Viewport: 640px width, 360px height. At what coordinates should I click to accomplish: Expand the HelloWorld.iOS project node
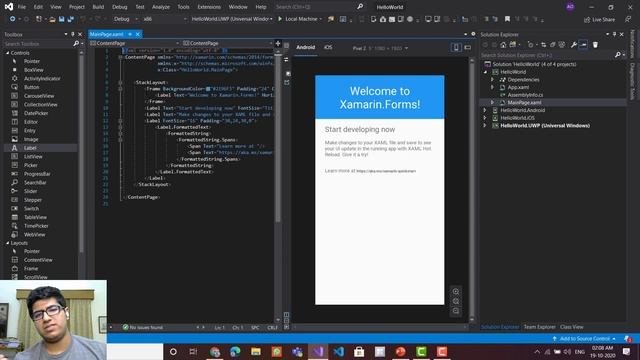point(485,118)
